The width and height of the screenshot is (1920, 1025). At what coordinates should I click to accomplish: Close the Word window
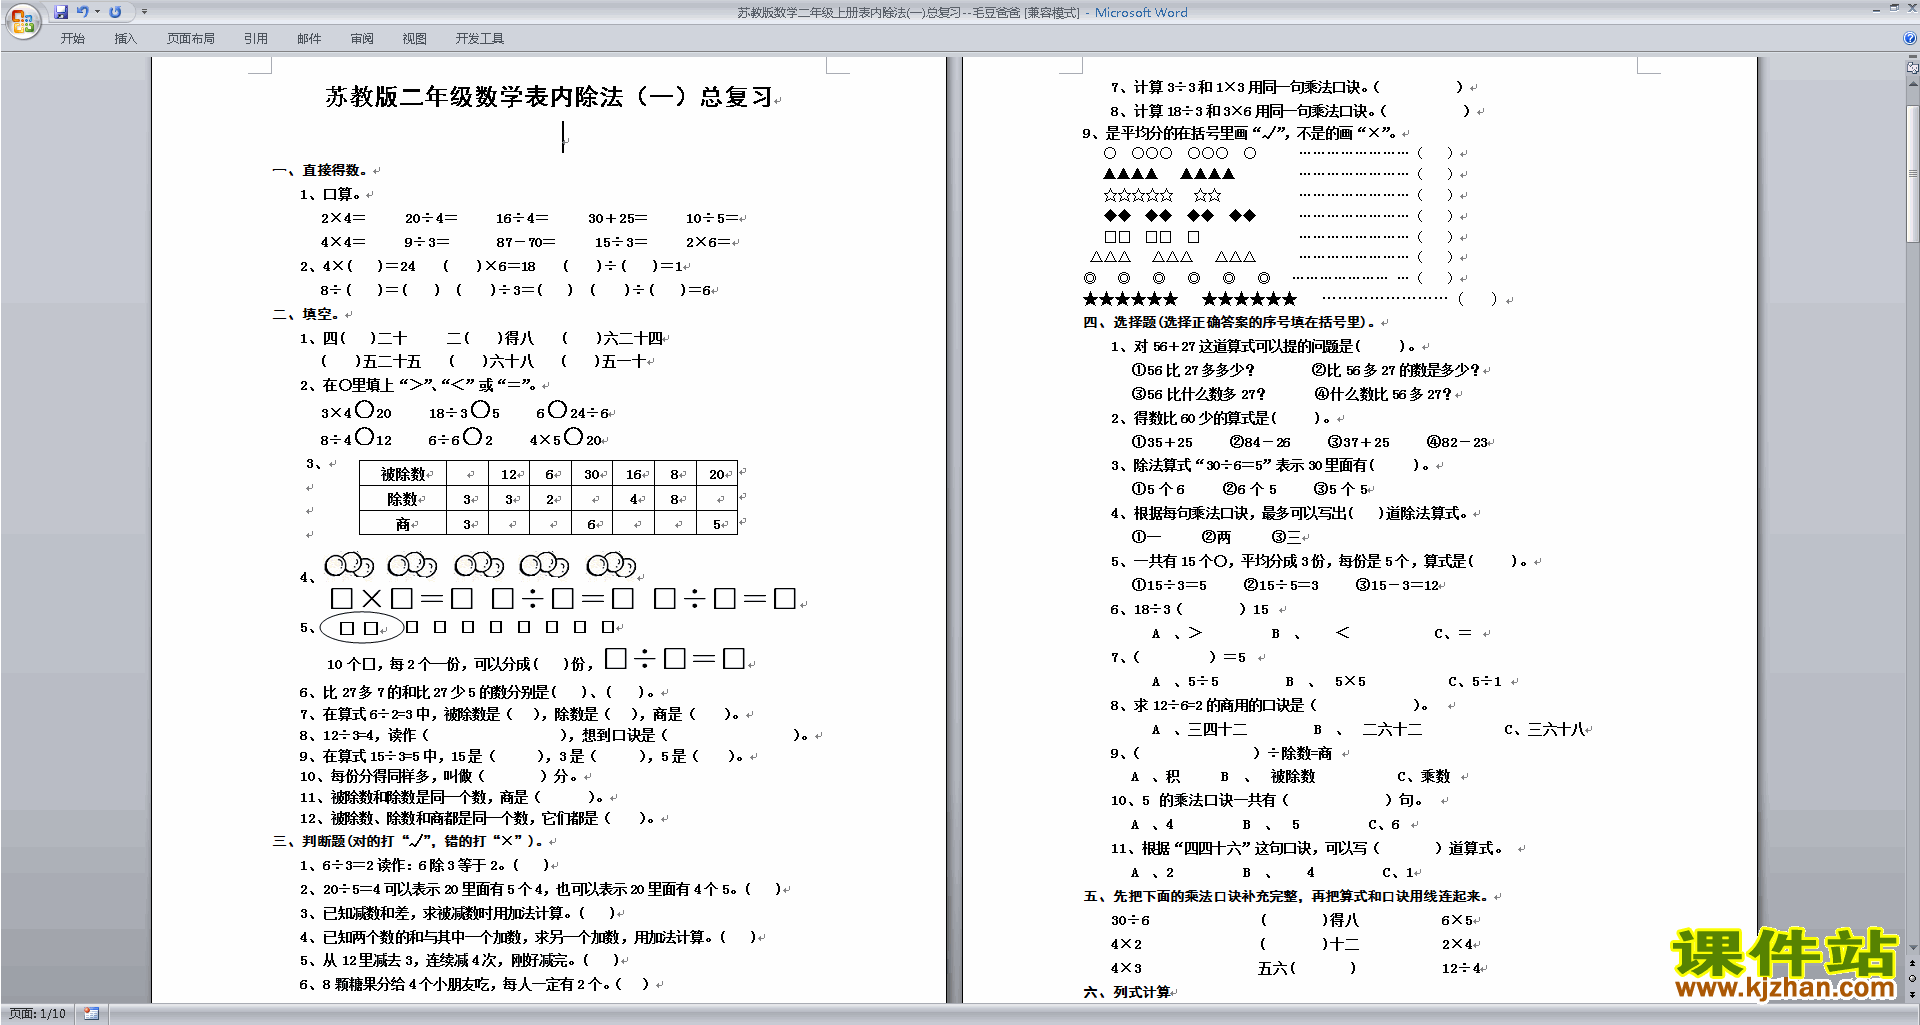[x=1911, y=8]
